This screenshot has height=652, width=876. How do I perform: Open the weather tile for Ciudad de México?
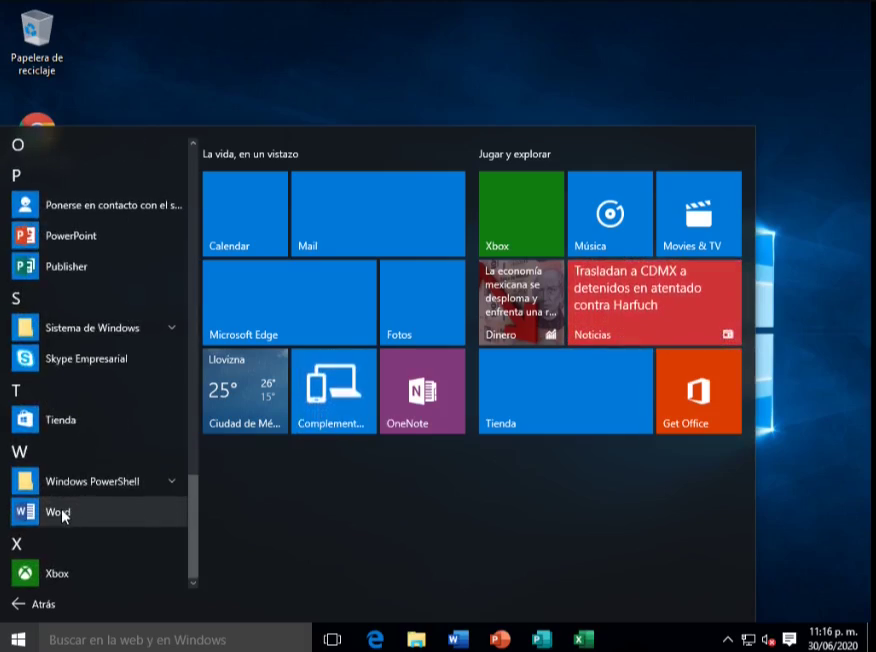point(245,391)
